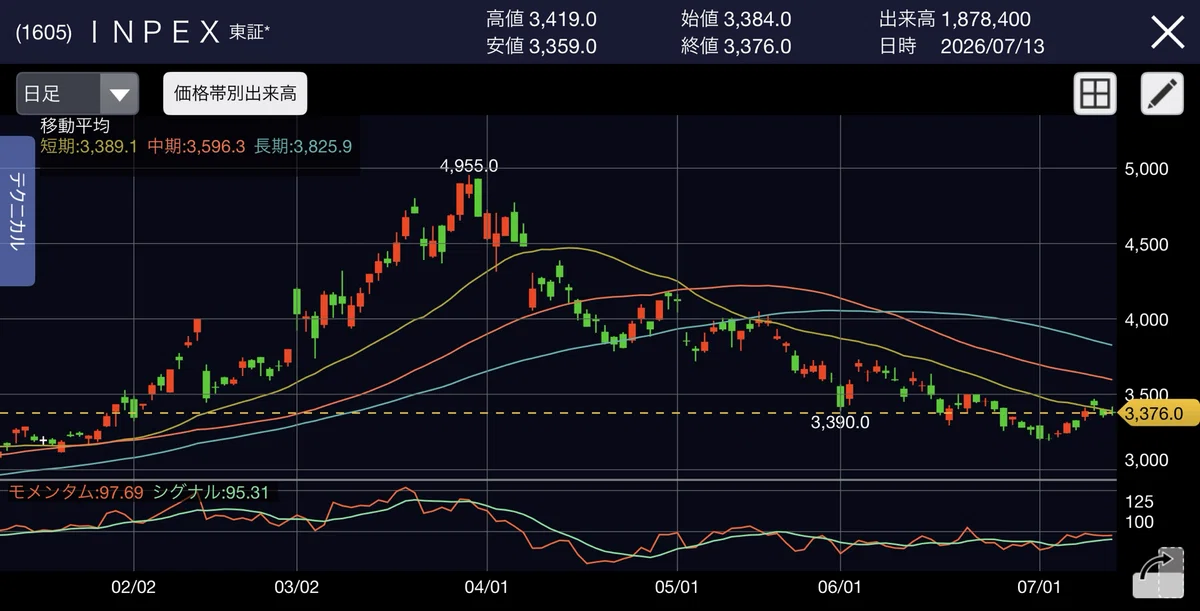Viewport: 1200px width, 611px height.
Task: Tap the 3,390.0 low price label
Action: point(840,422)
